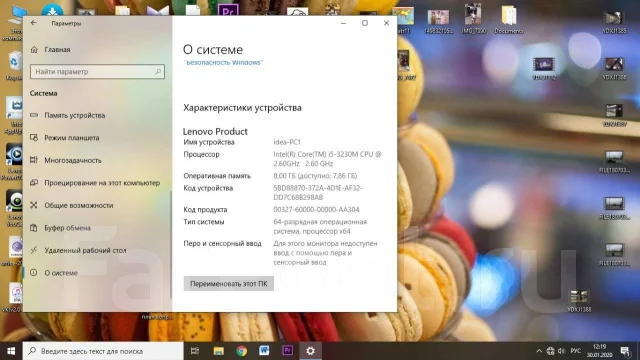This screenshot has height=360, width=640.
Task: Open Общие возможности settings
Action: coord(79,205)
